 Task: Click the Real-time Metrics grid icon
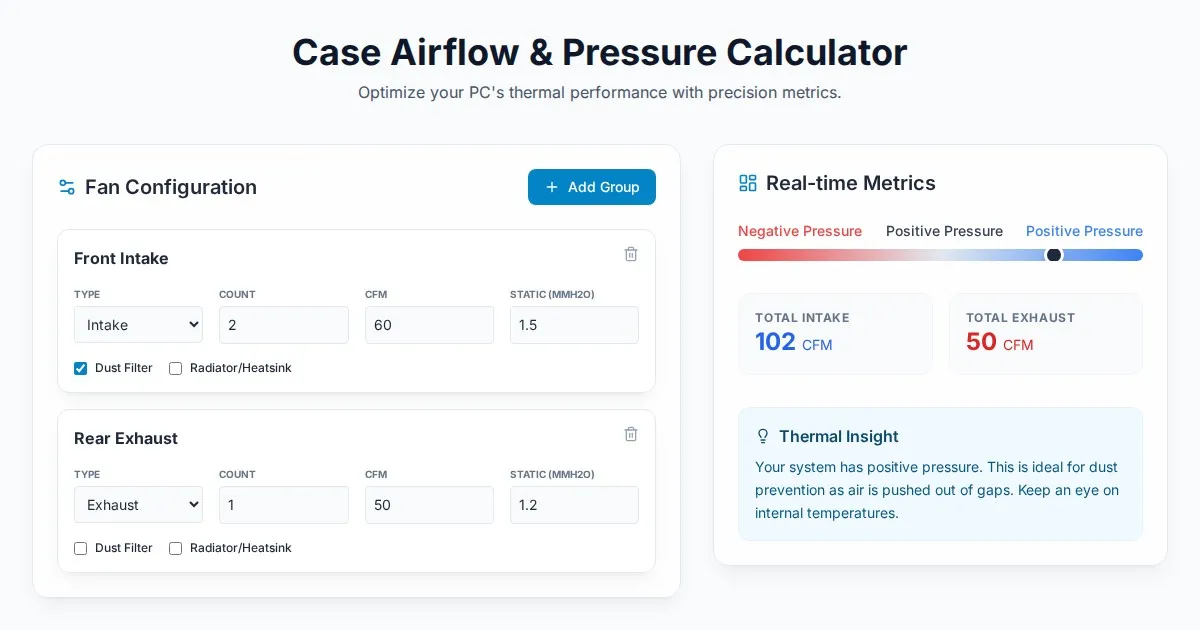(x=748, y=183)
